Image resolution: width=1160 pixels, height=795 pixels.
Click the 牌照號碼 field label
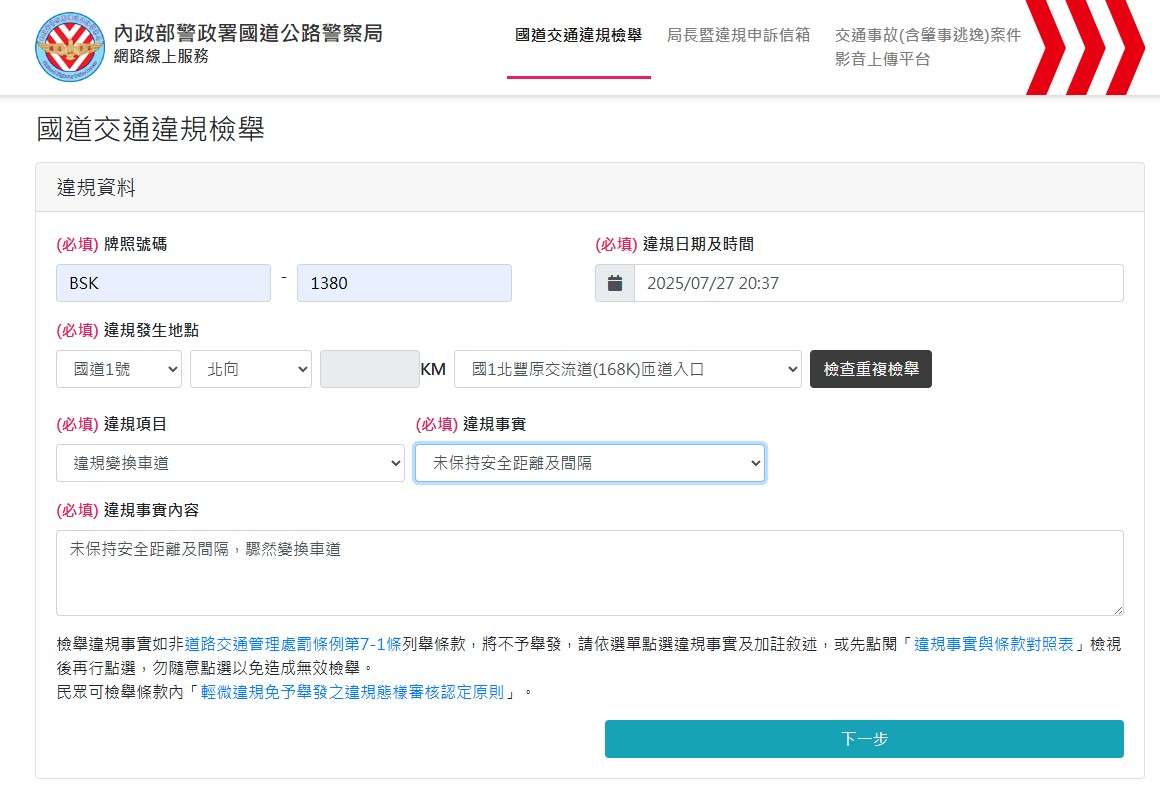135,244
